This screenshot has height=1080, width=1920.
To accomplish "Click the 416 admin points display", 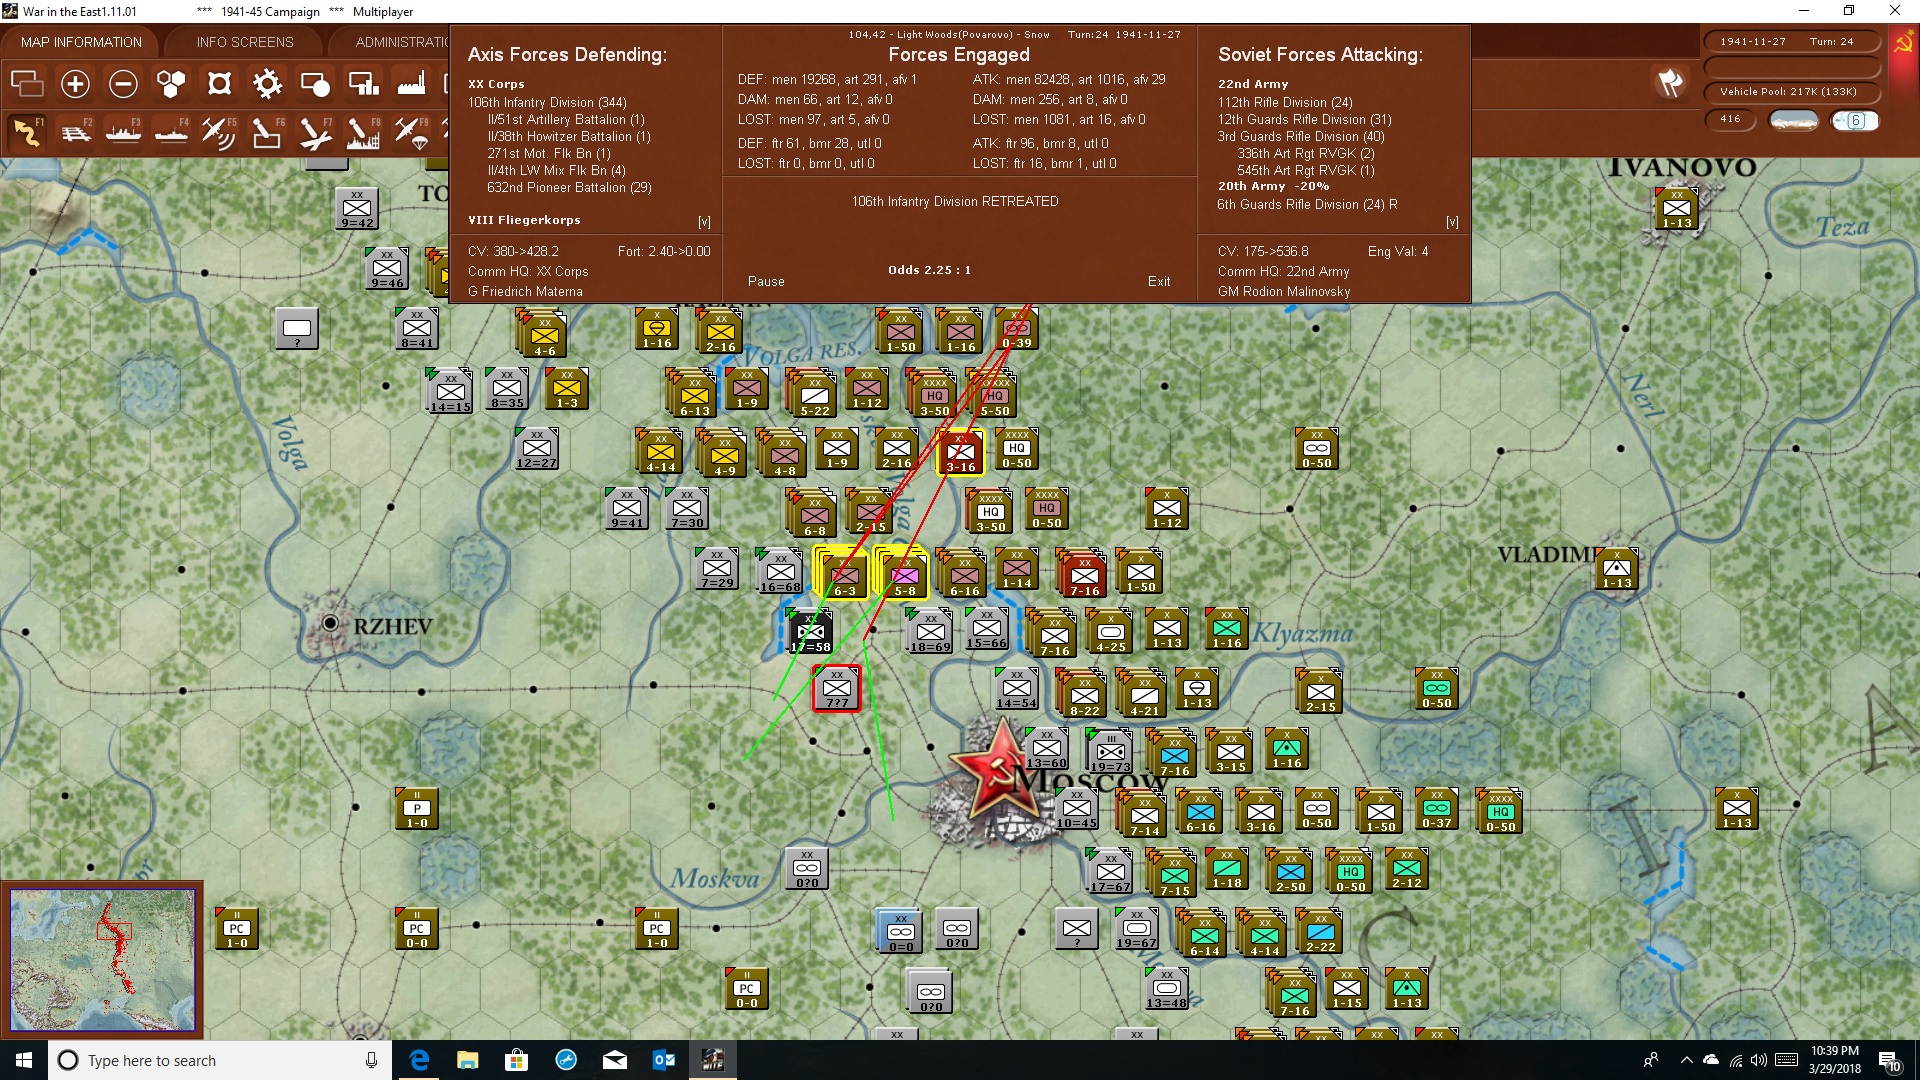I will (1730, 119).
